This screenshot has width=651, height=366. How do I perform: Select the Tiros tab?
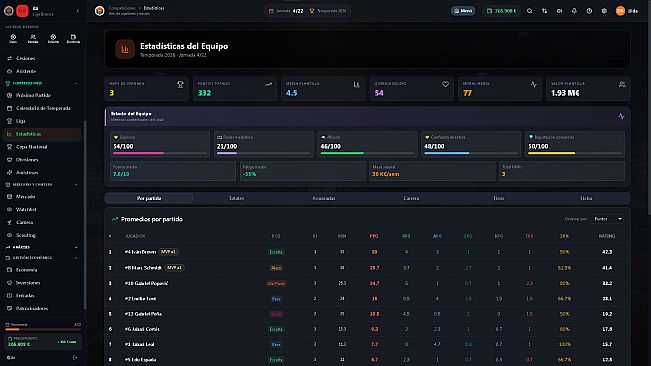pyautogui.click(x=499, y=198)
